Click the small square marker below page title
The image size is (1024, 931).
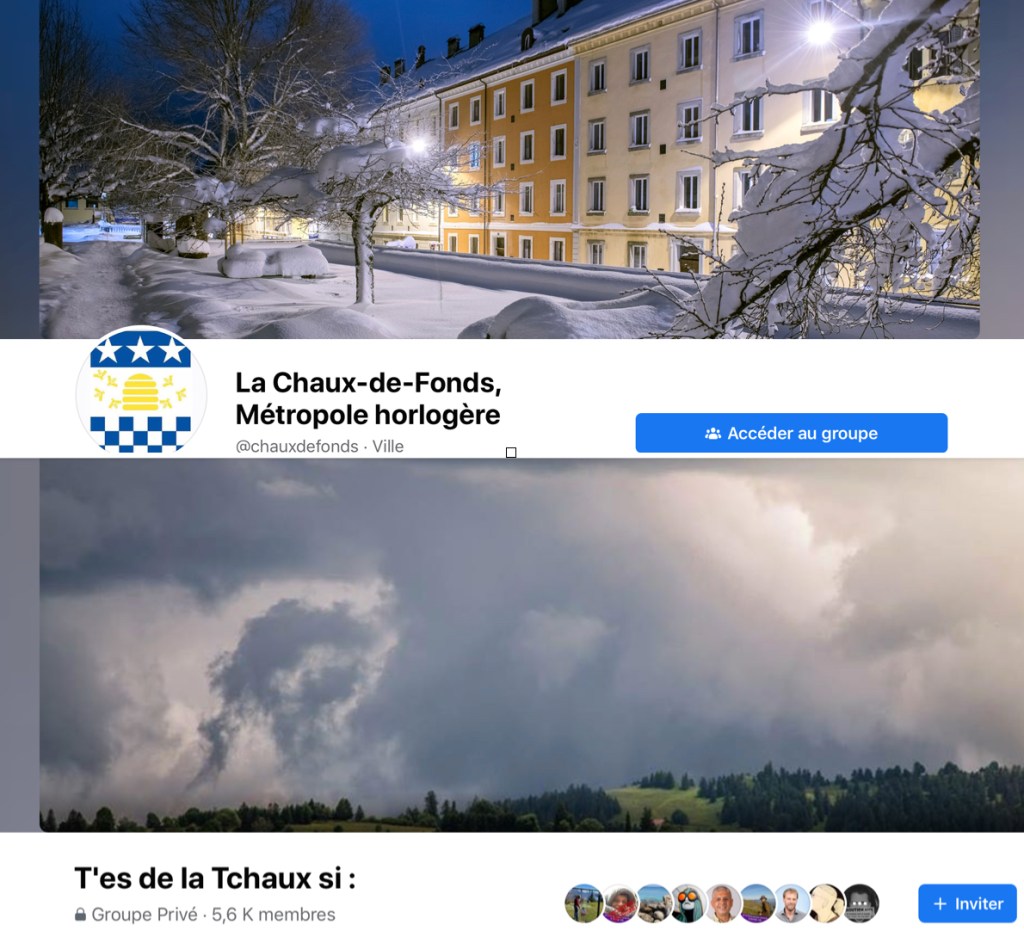coord(511,452)
